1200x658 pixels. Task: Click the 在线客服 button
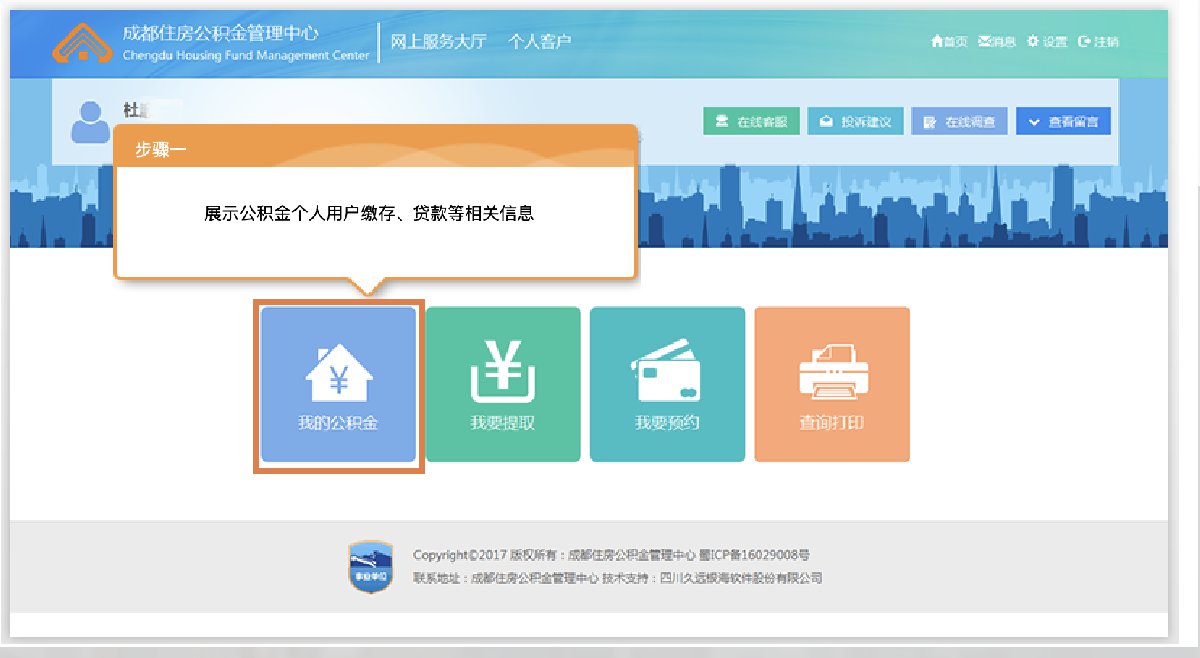click(751, 122)
